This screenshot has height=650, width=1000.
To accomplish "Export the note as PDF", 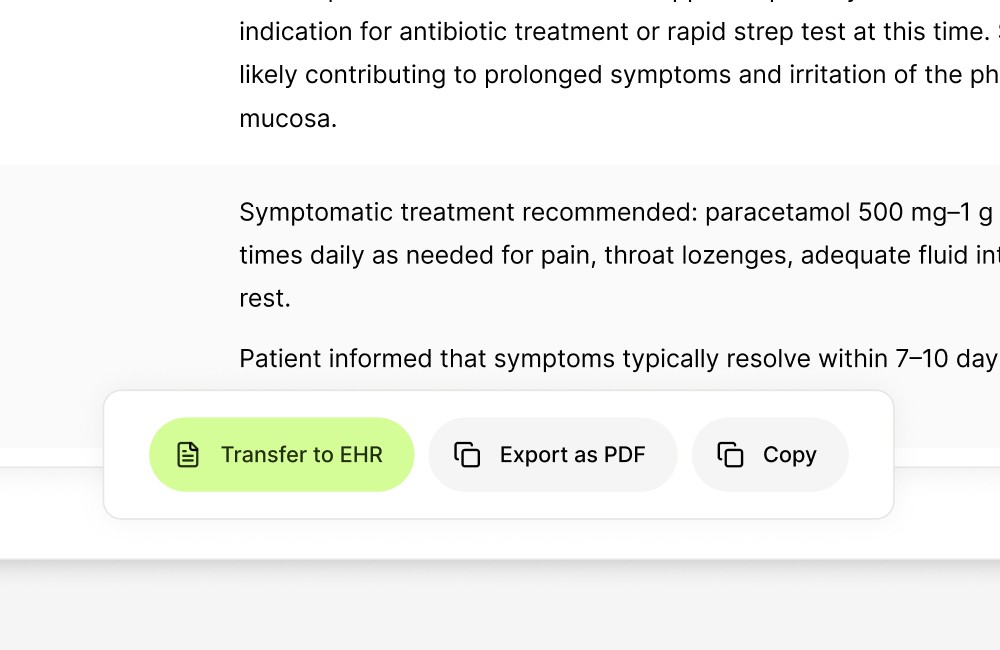I will click(x=552, y=455).
